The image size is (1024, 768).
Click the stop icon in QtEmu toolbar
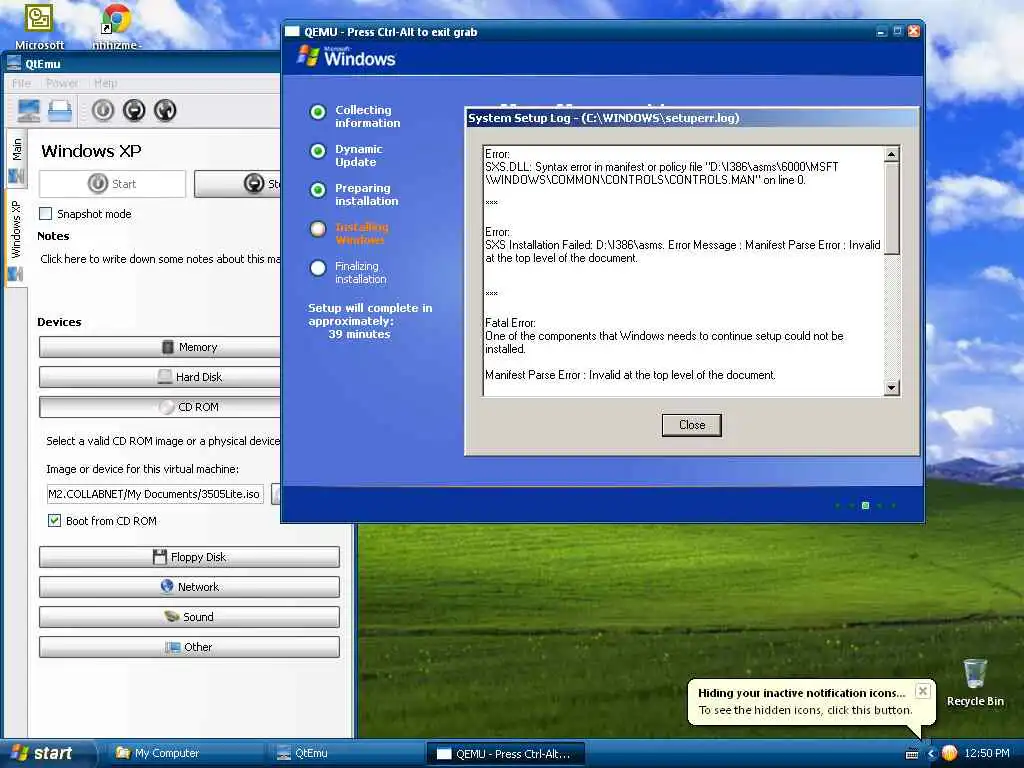point(134,110)
